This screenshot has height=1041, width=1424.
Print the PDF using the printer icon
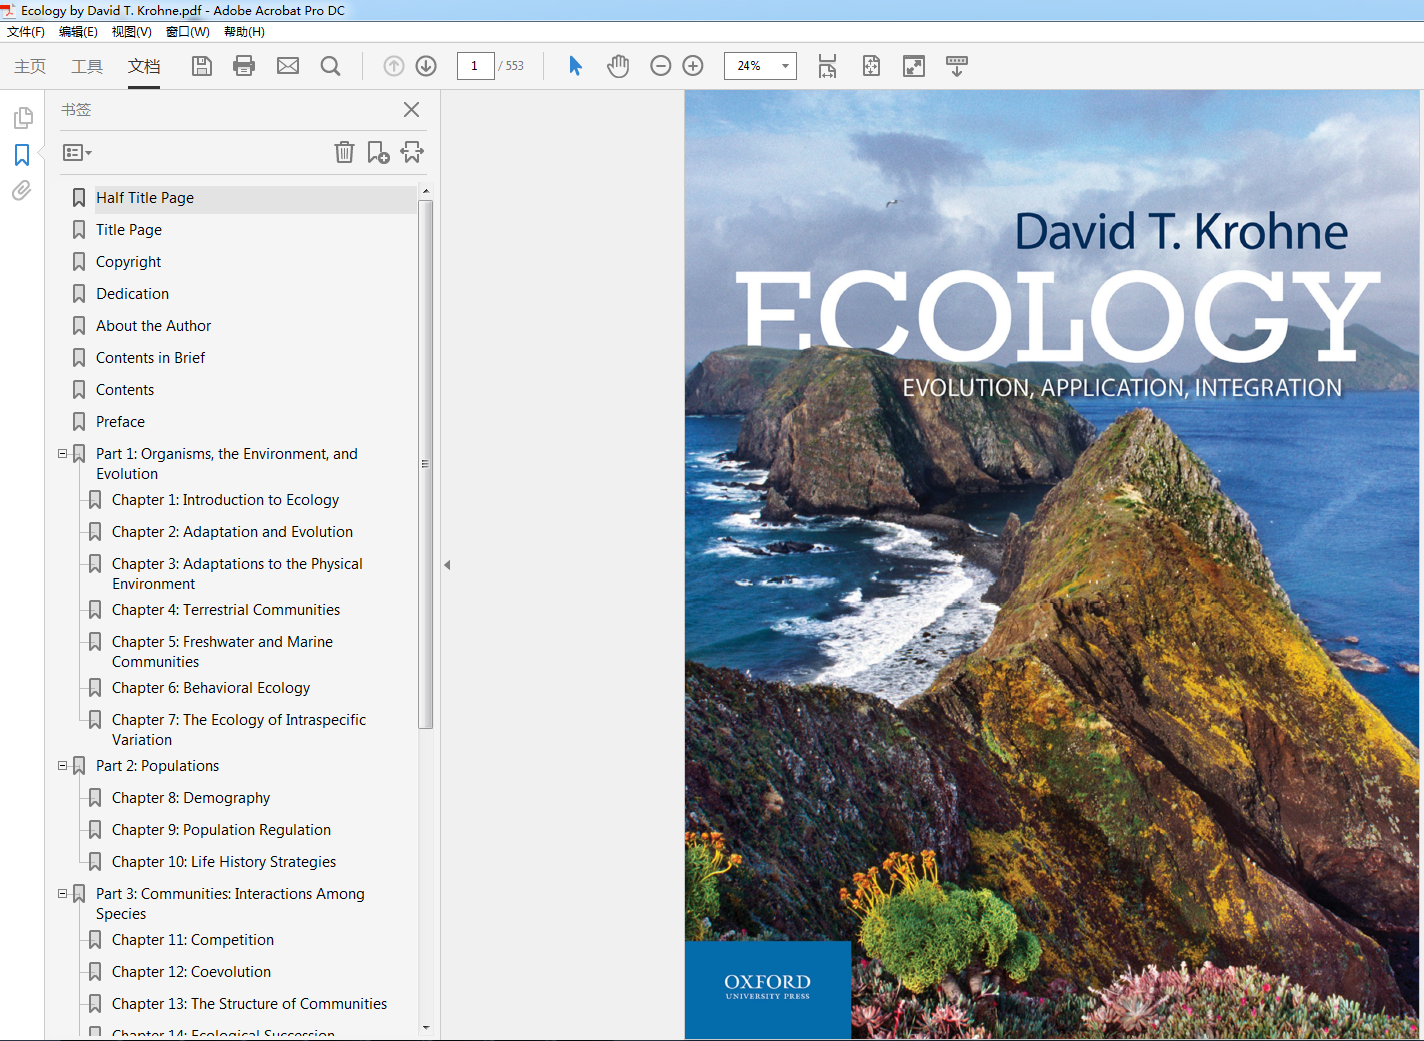244,66
